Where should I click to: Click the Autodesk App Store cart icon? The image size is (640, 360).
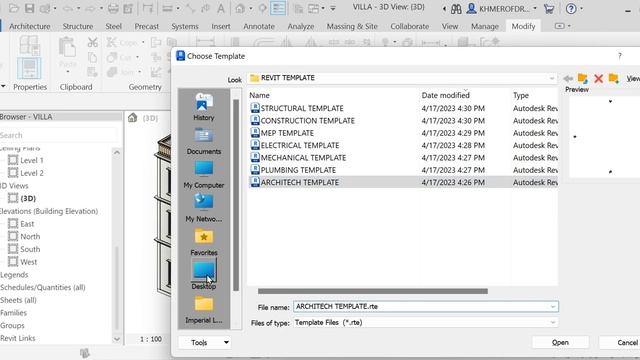click(x=549, y=9)
